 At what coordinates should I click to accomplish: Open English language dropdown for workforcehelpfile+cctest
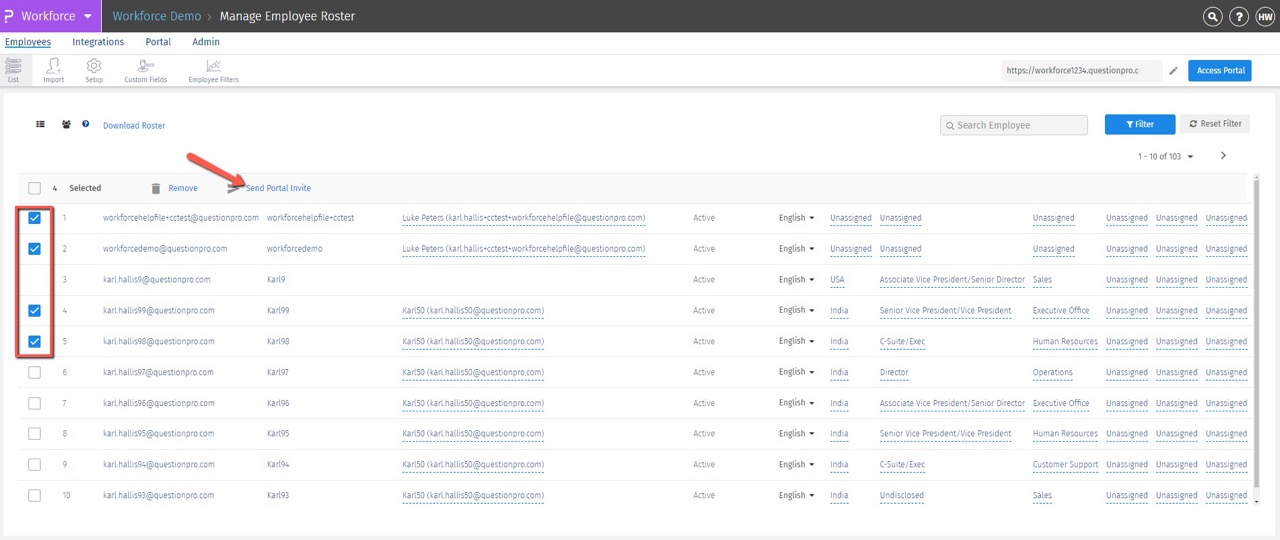click(796, 218)
